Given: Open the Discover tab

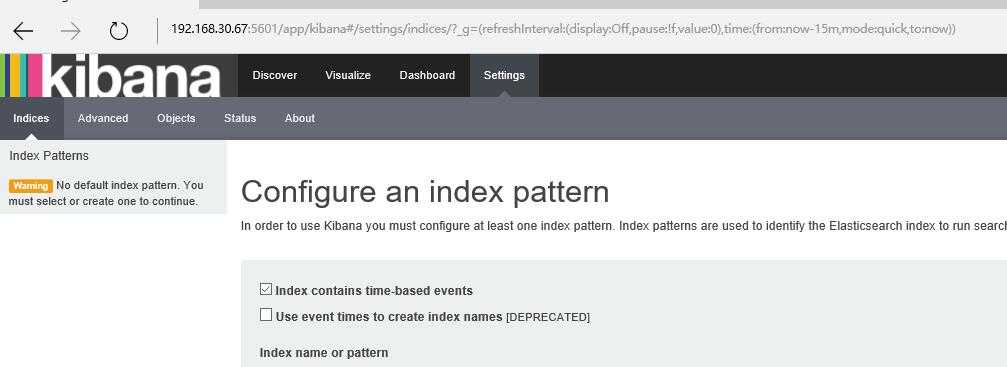Looking at the screenshot, I should (275, 75).
